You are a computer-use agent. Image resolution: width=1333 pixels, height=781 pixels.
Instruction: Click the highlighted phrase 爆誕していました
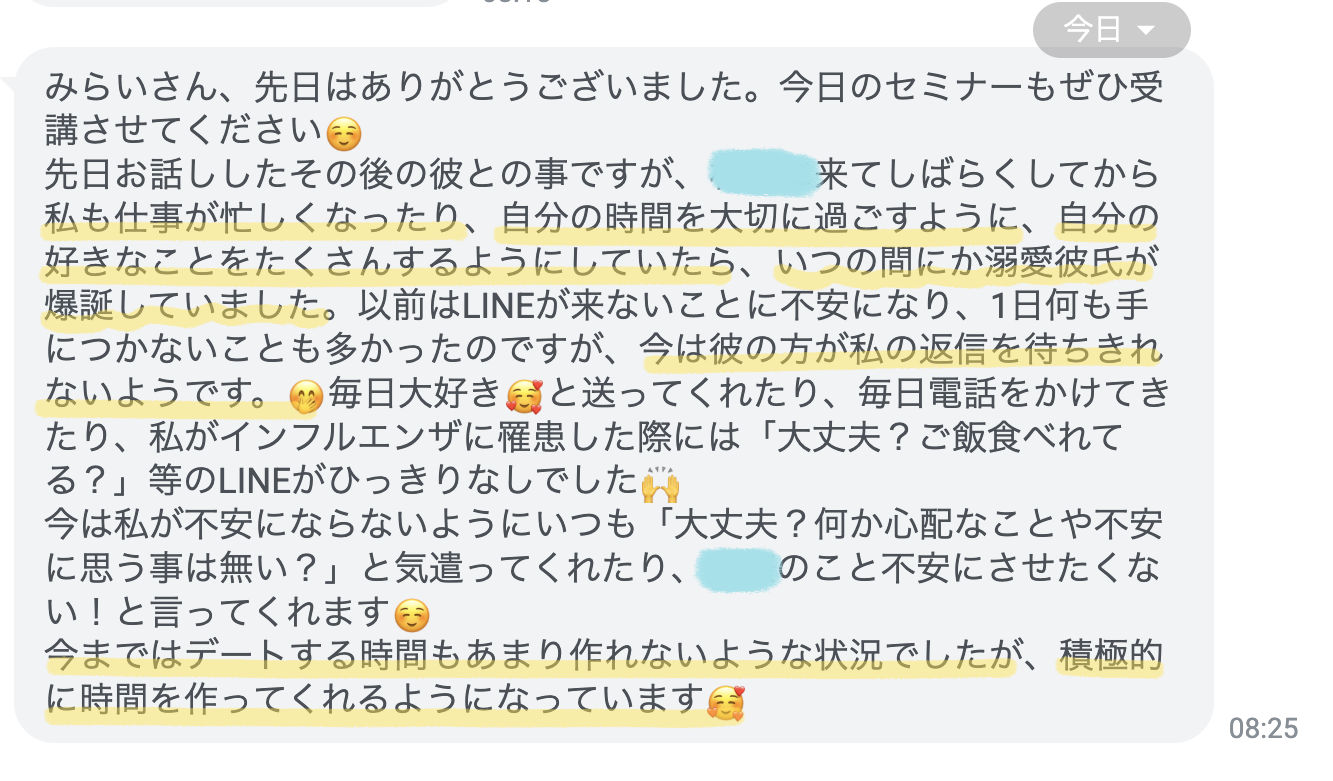[x=186, y=305]
